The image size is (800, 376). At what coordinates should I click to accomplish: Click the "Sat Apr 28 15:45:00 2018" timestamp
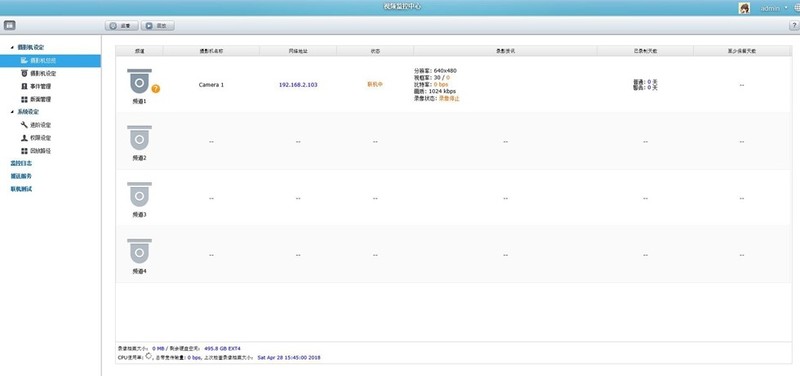[289, 358]
